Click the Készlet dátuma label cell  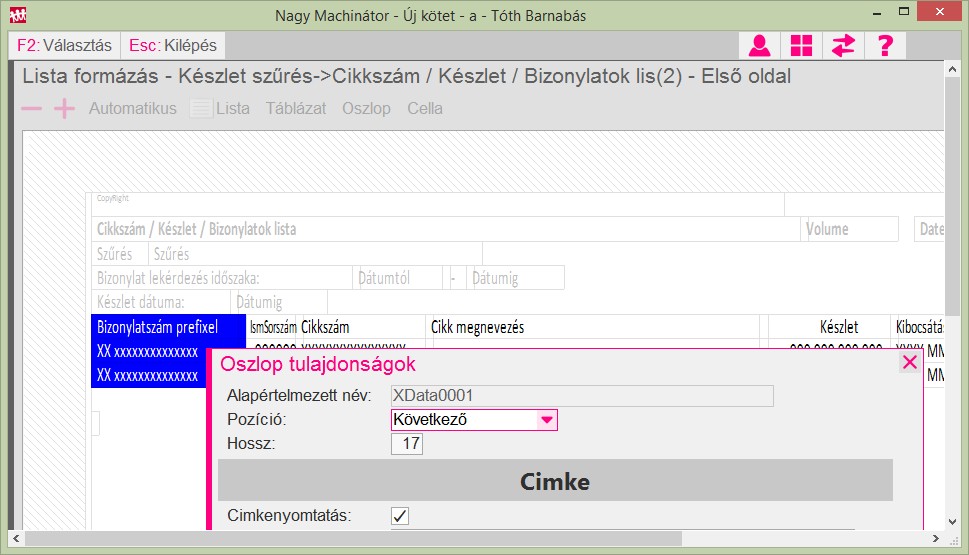click(x=161, y=302)
